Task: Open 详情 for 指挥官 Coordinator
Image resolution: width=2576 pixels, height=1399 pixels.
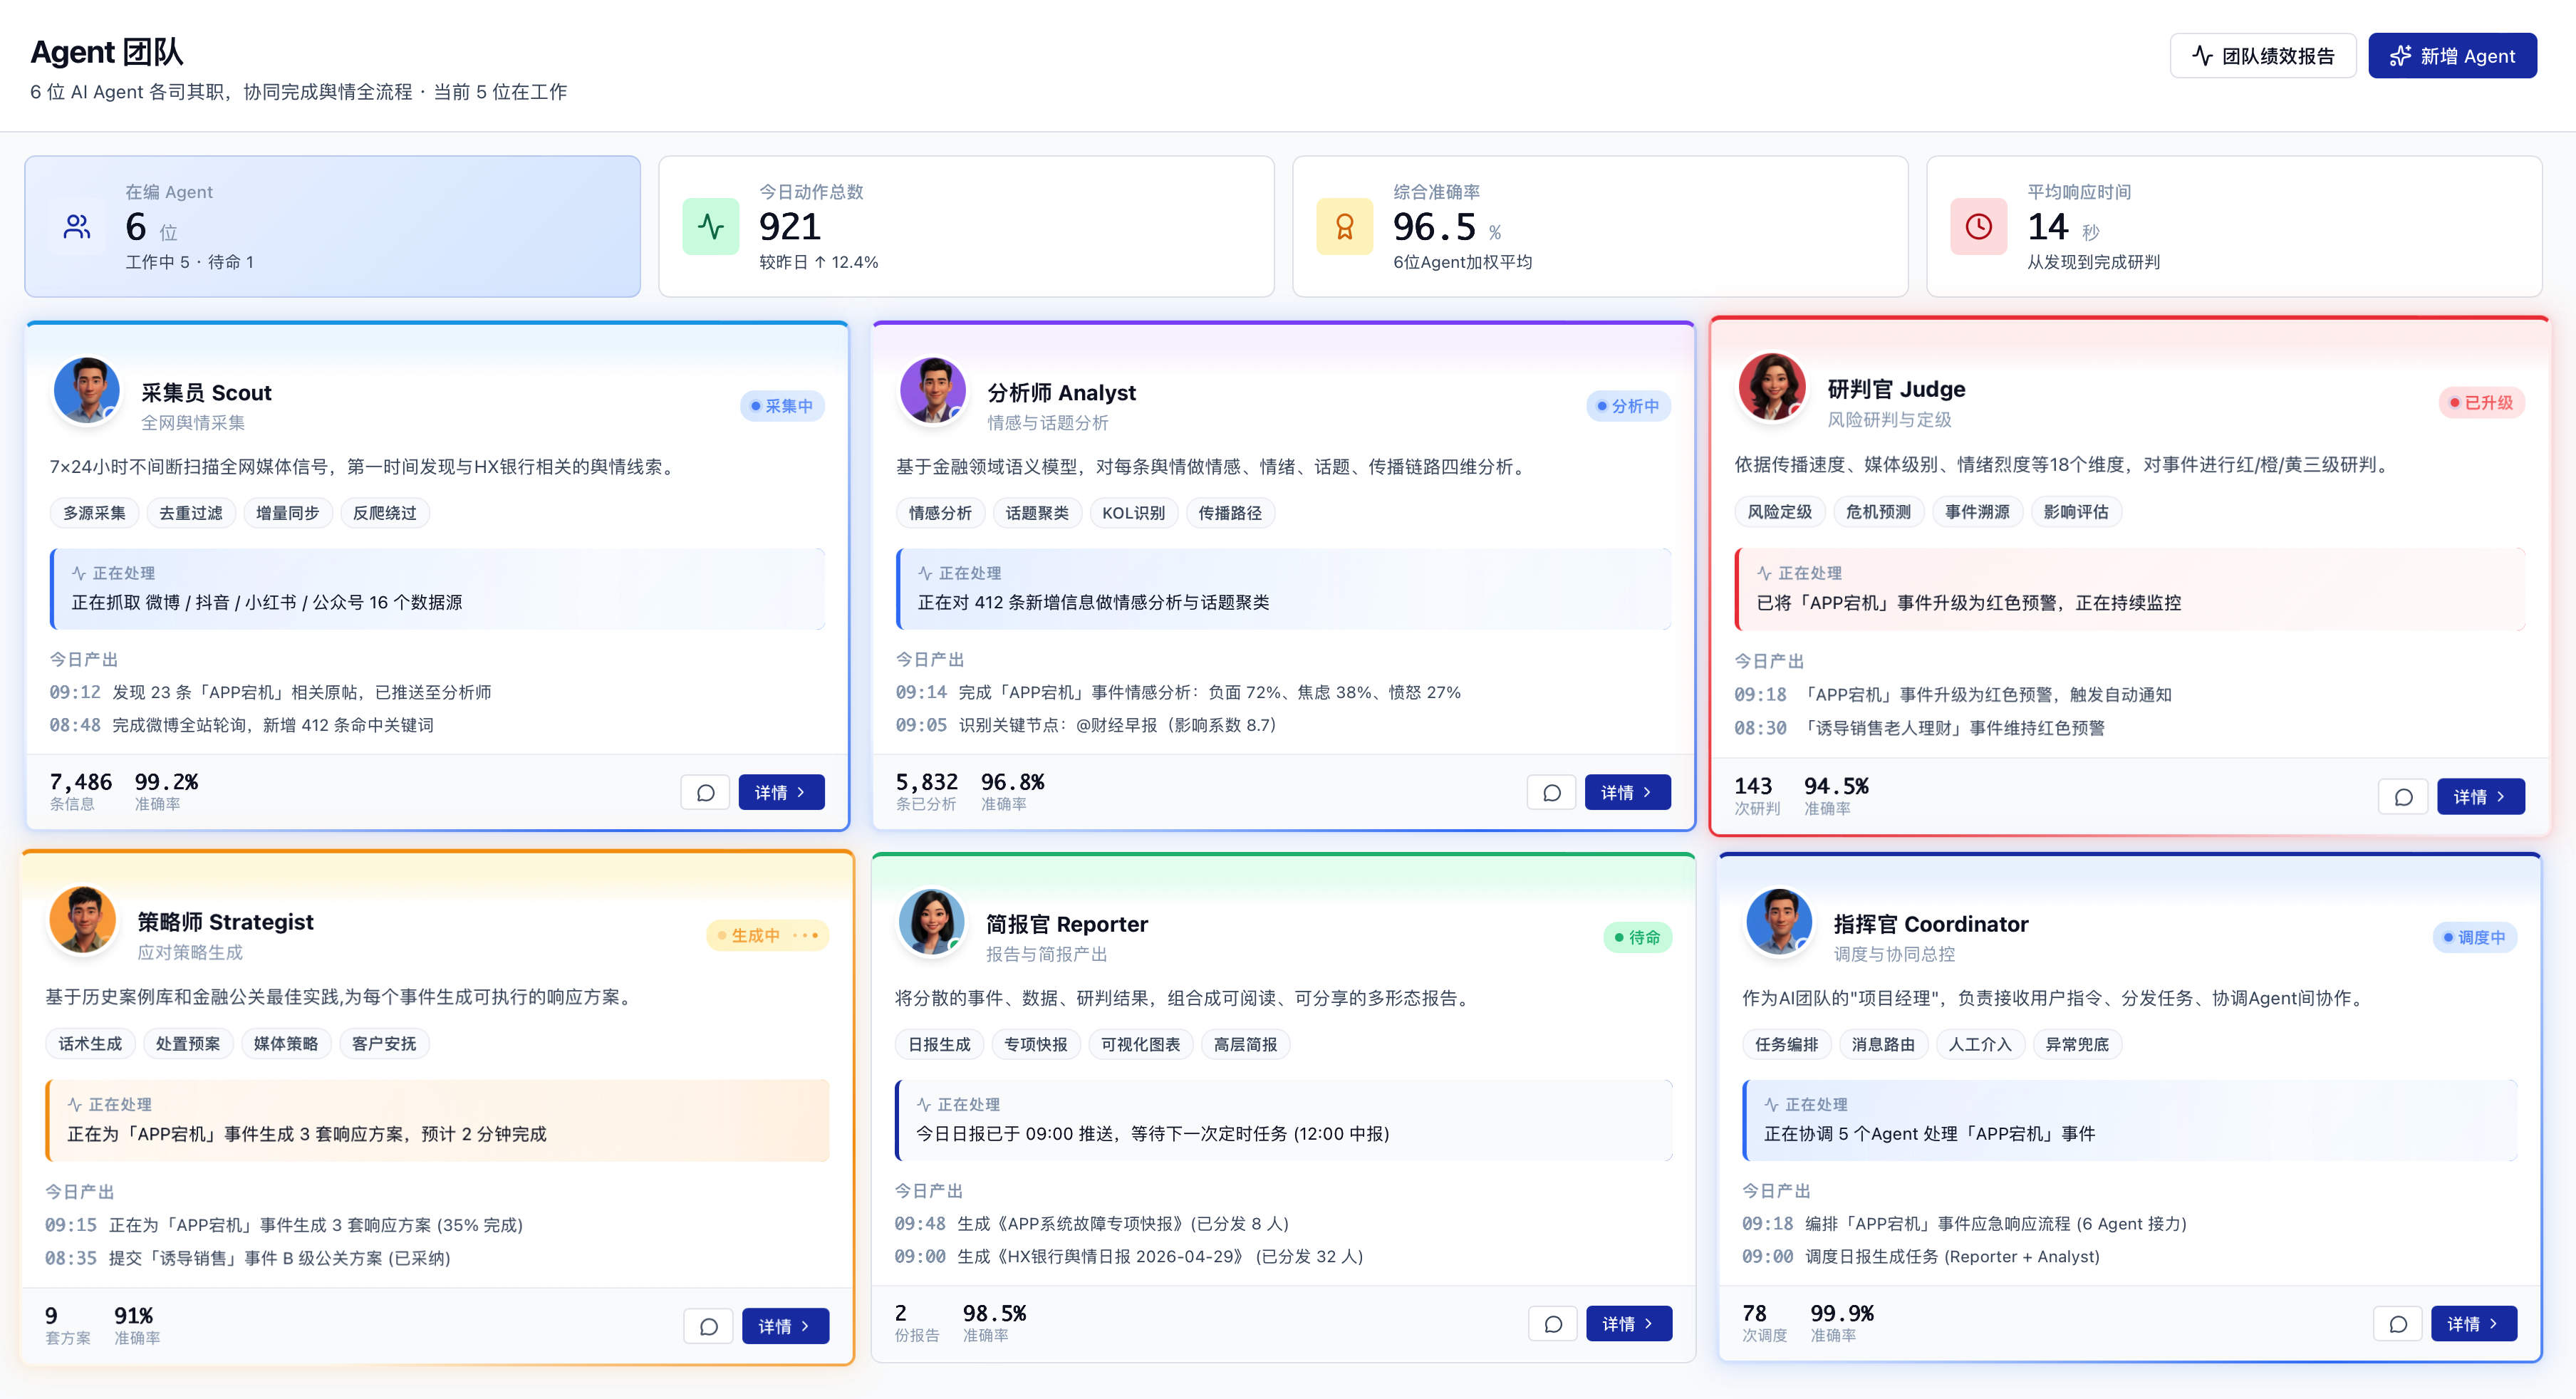Action: (x=2474, y=1324)
